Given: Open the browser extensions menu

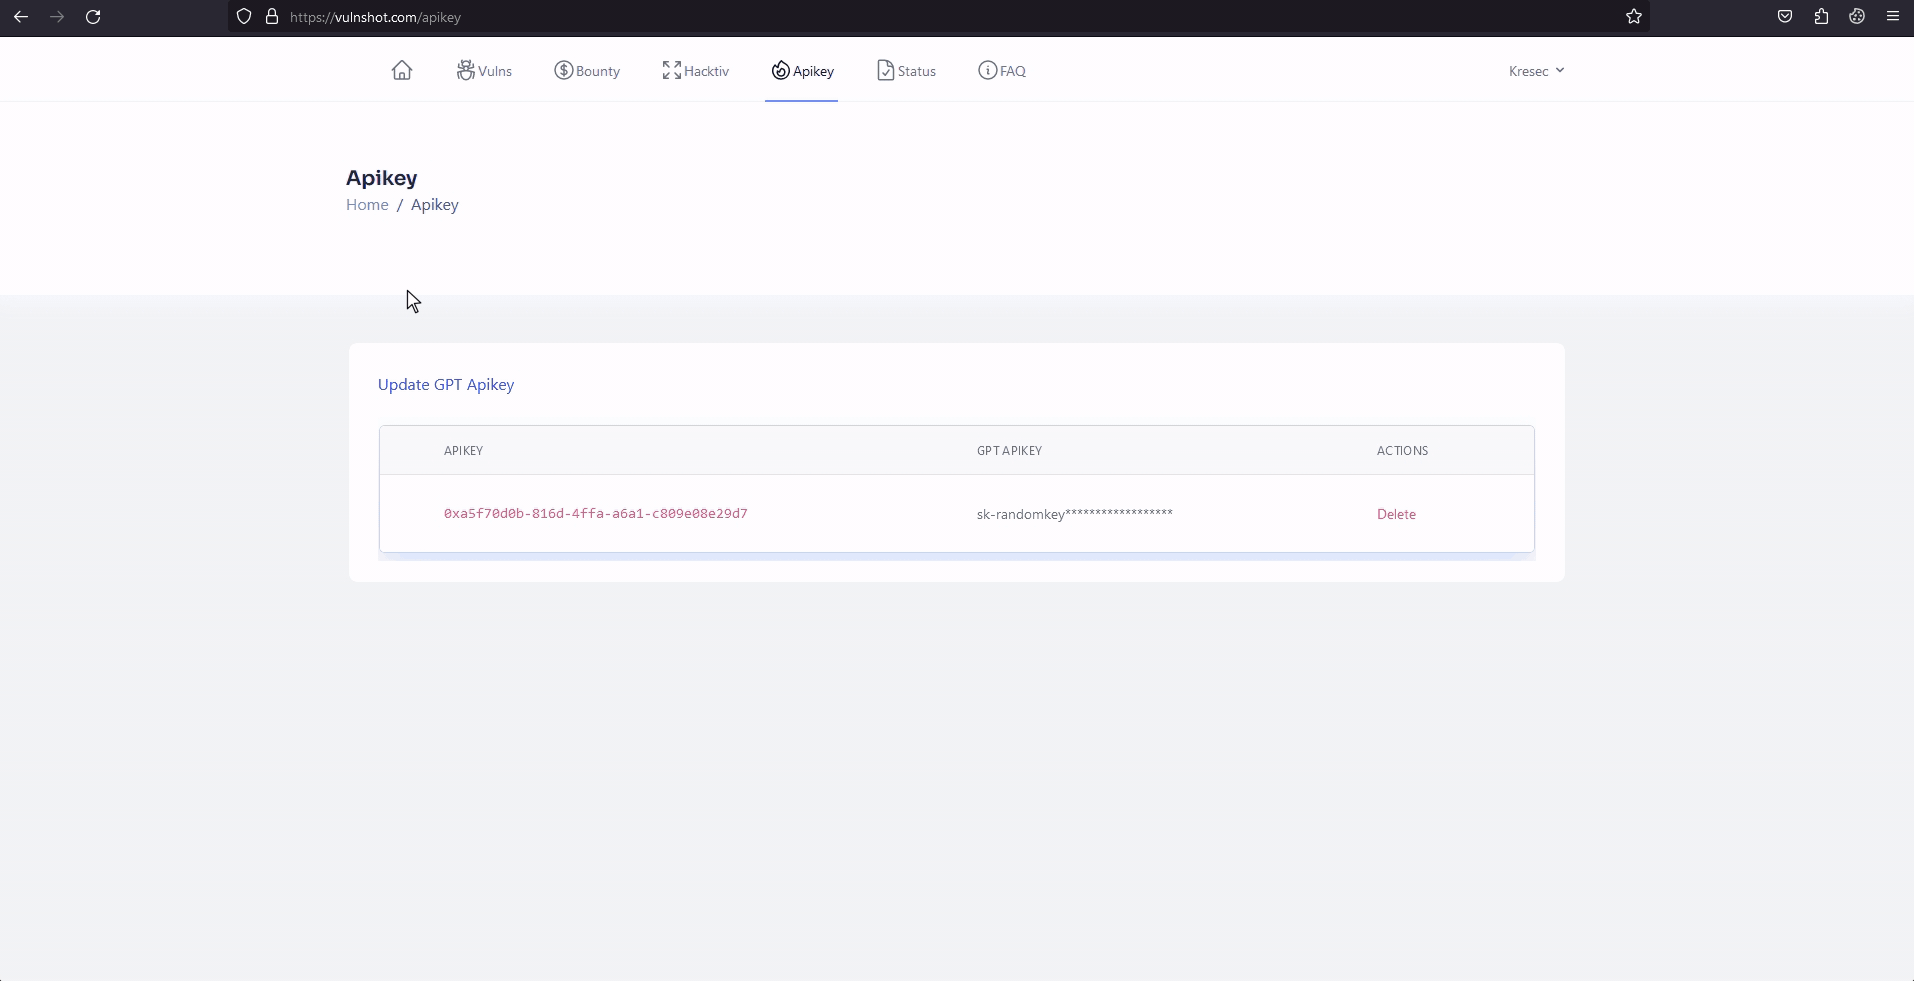Looking at the screenshot, I should tap(1821, 17).
